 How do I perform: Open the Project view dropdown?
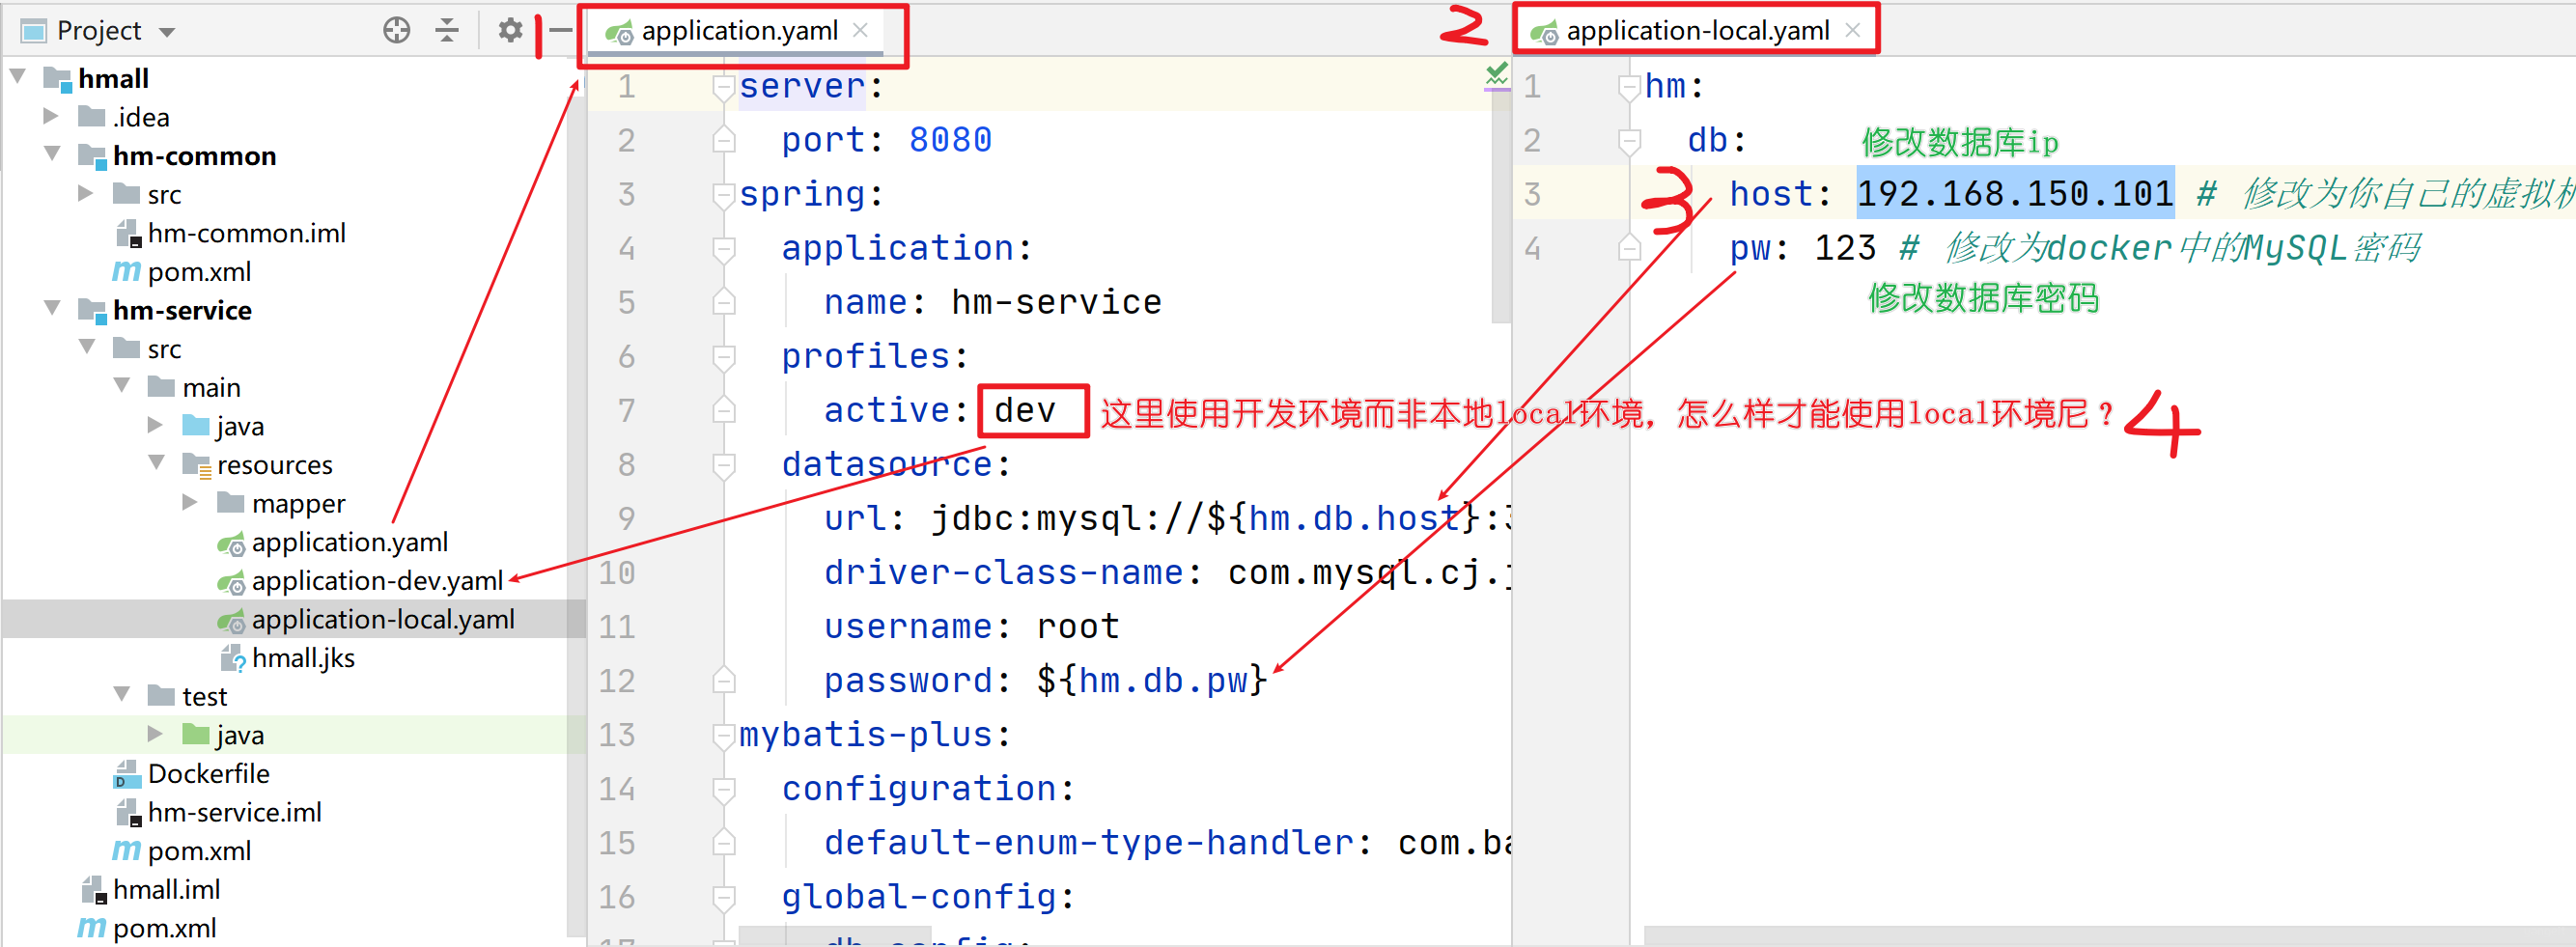point(167,32)
